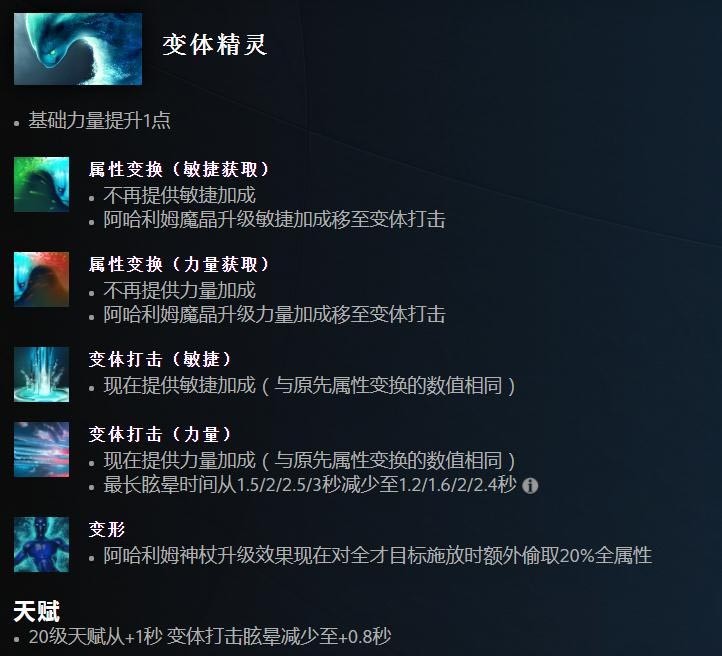
Task: Click 属性变换（力量获取）ability title
Action: click(x=180, y=264)
